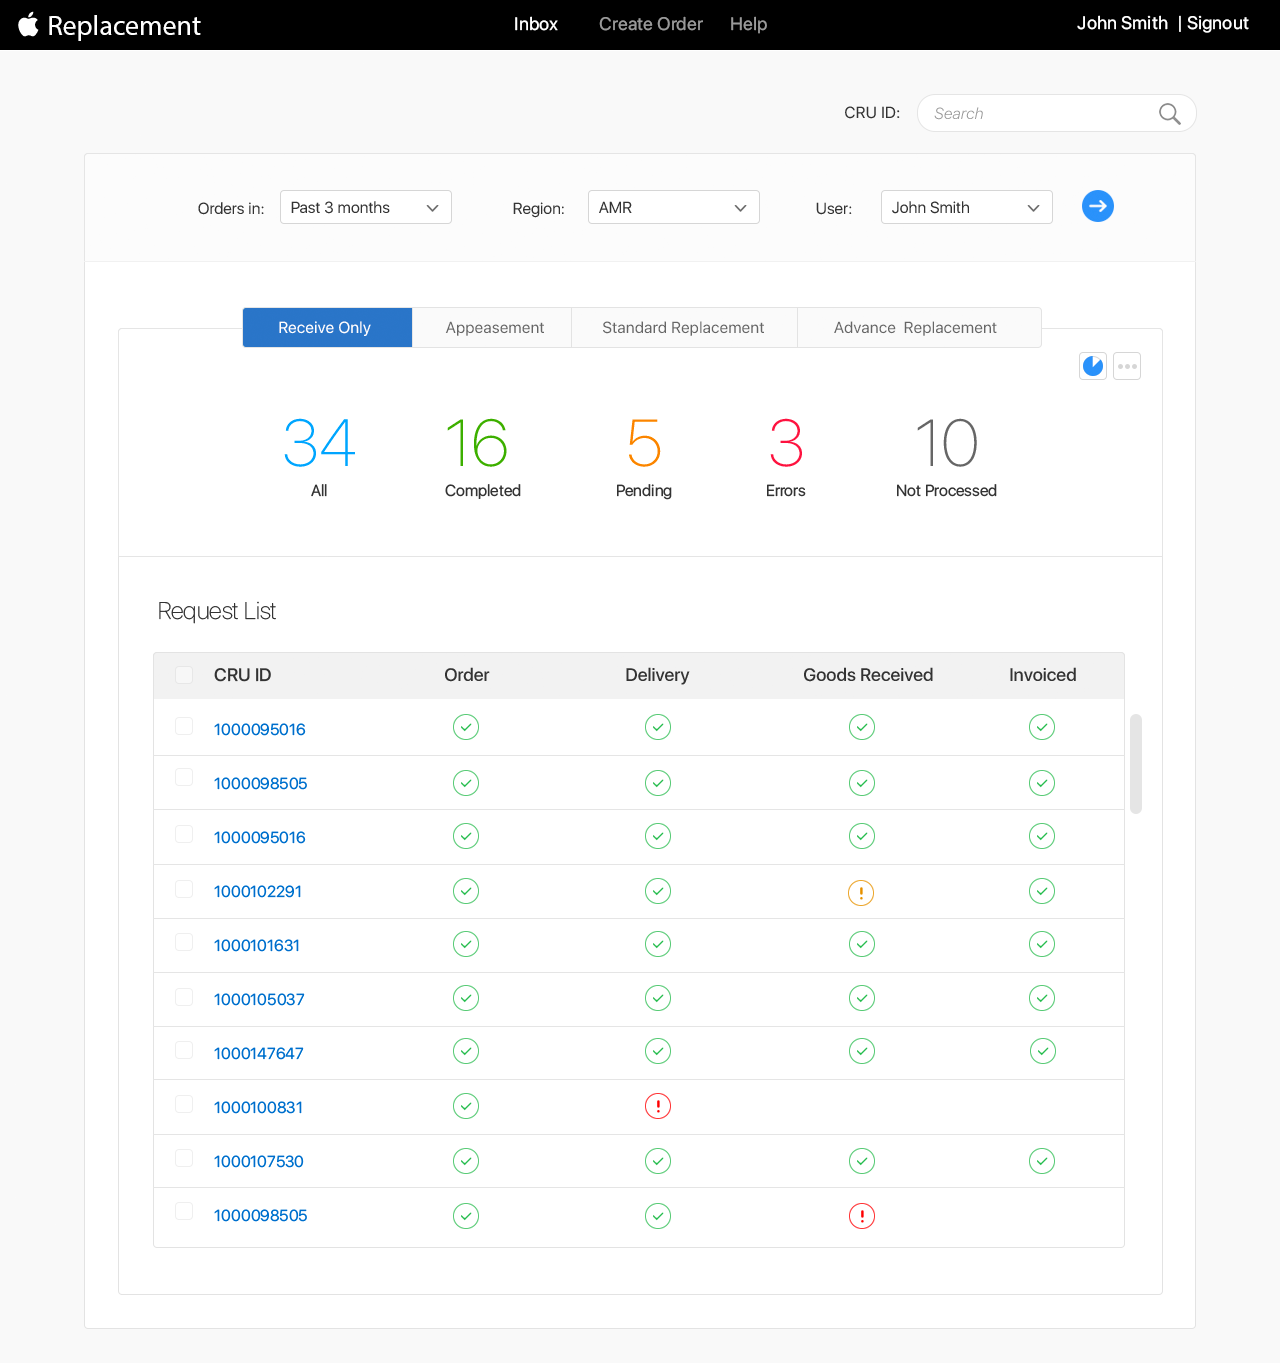Check the select-all checkbox in the table header

pos(184,675)
